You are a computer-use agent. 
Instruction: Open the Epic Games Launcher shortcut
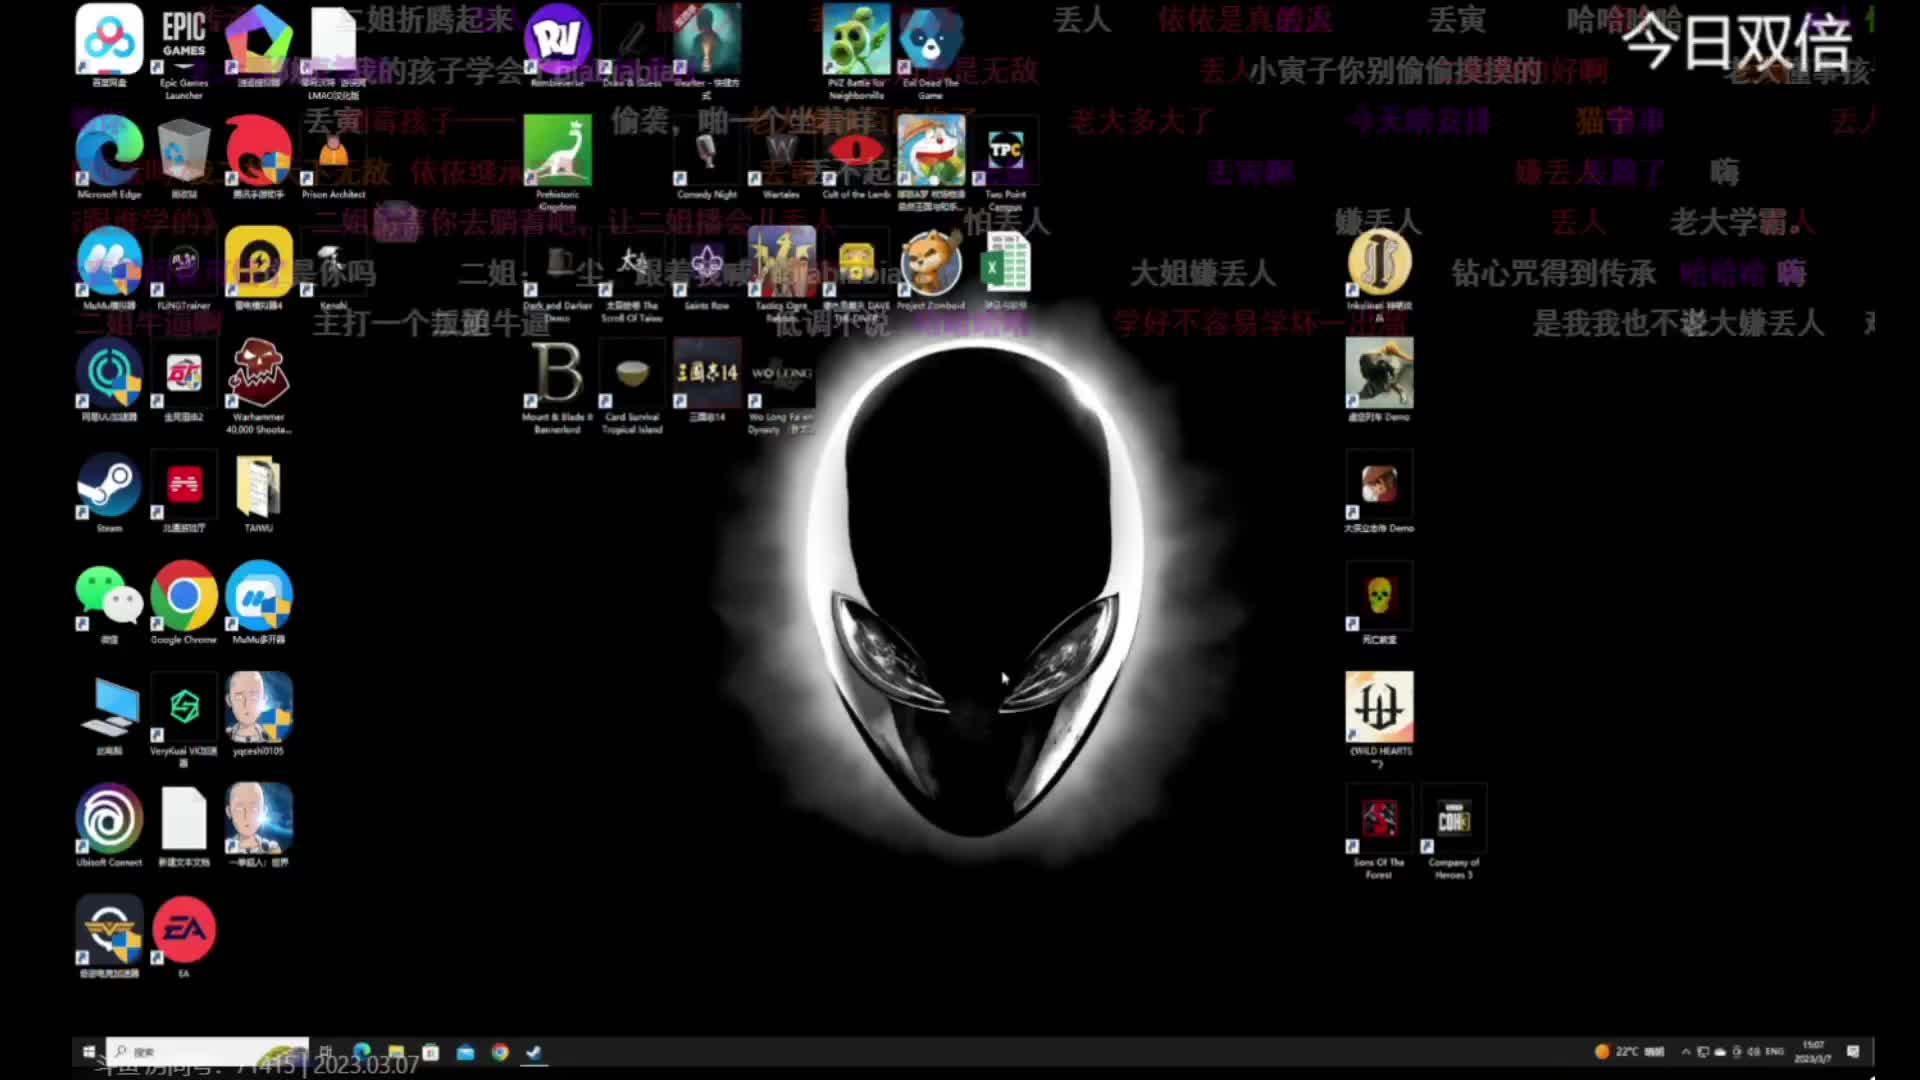click(x=184, y=50)
